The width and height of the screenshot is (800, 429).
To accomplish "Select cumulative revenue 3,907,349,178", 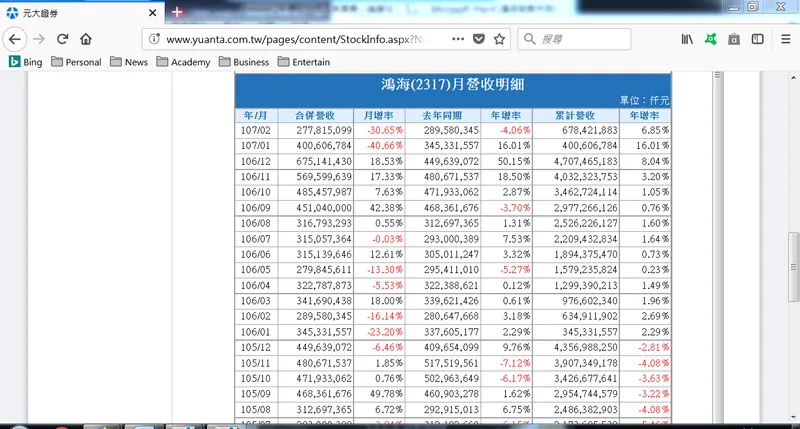I will pyautogui.click(x=586, y=363).
